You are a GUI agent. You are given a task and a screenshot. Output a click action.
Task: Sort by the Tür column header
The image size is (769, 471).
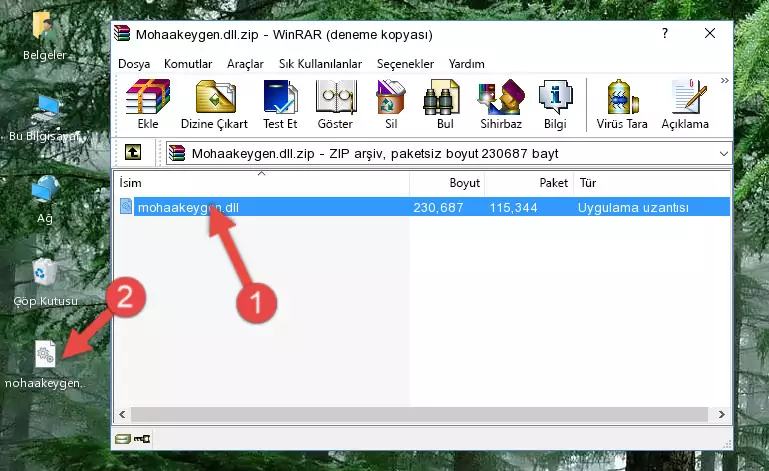coord(652,183)
